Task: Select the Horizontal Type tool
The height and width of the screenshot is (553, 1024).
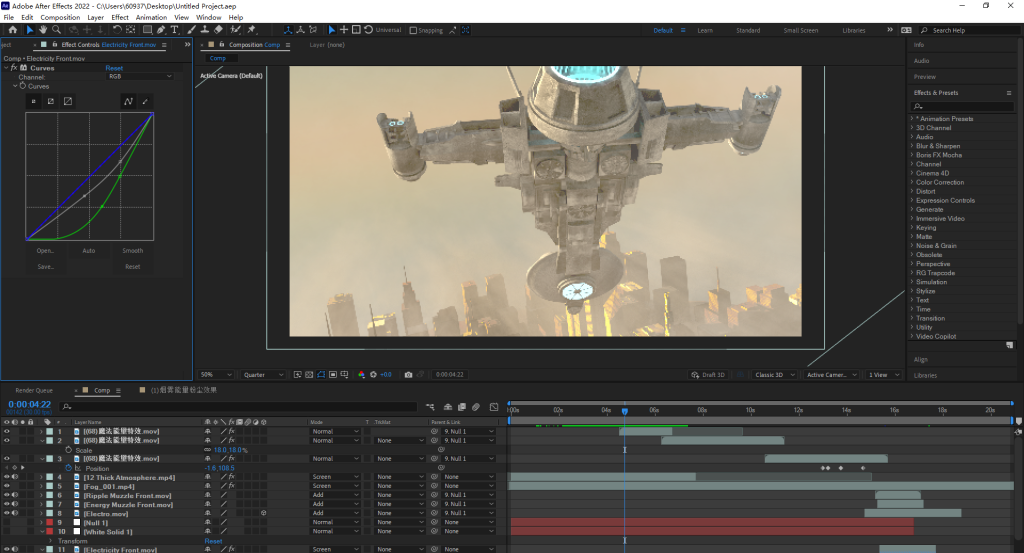Action: tap(174, 29)
